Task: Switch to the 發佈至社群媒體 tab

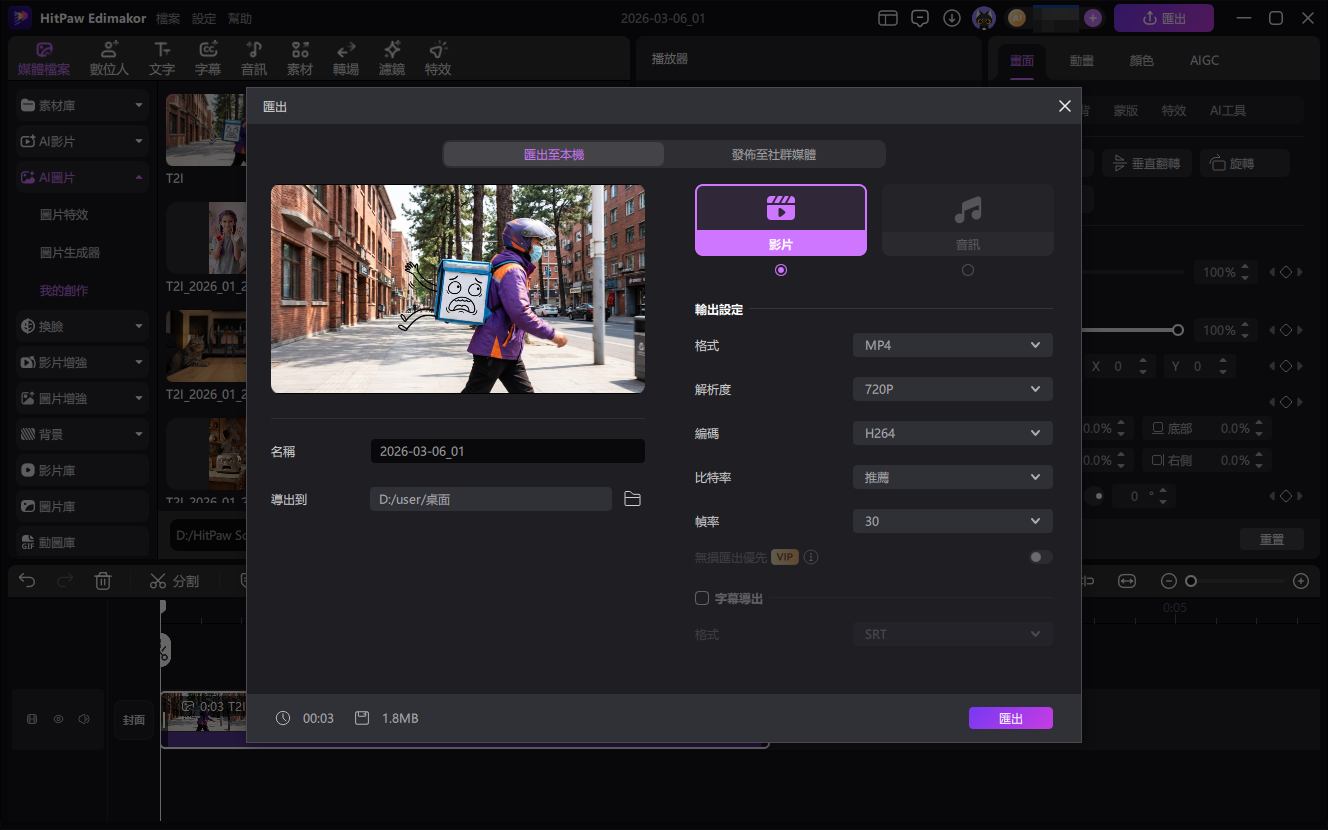Action: [x=773, y=155]
